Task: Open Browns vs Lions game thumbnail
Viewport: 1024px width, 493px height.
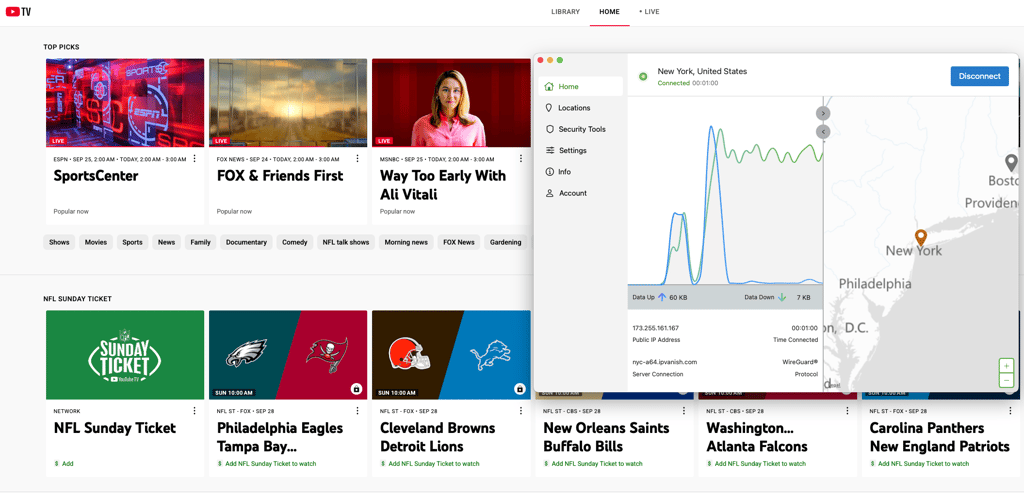Action: click(x=451, y=355)
